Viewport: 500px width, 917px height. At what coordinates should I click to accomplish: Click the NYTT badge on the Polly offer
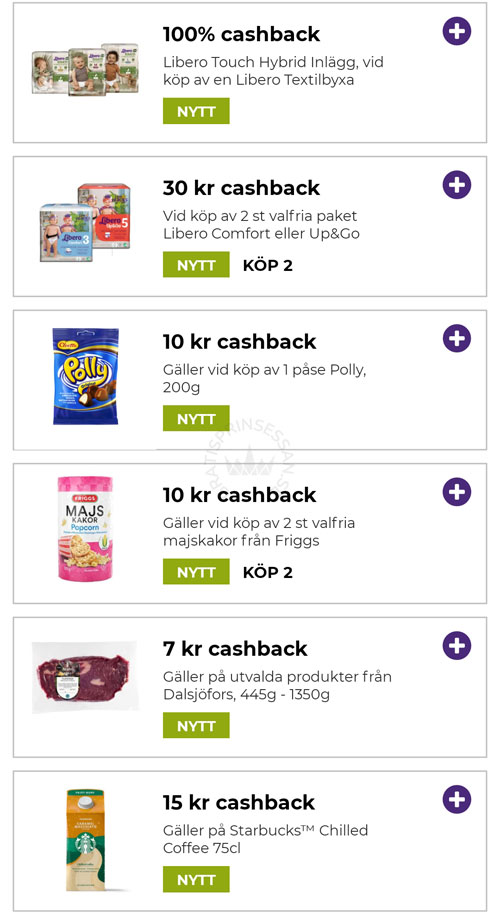(196, 419)
